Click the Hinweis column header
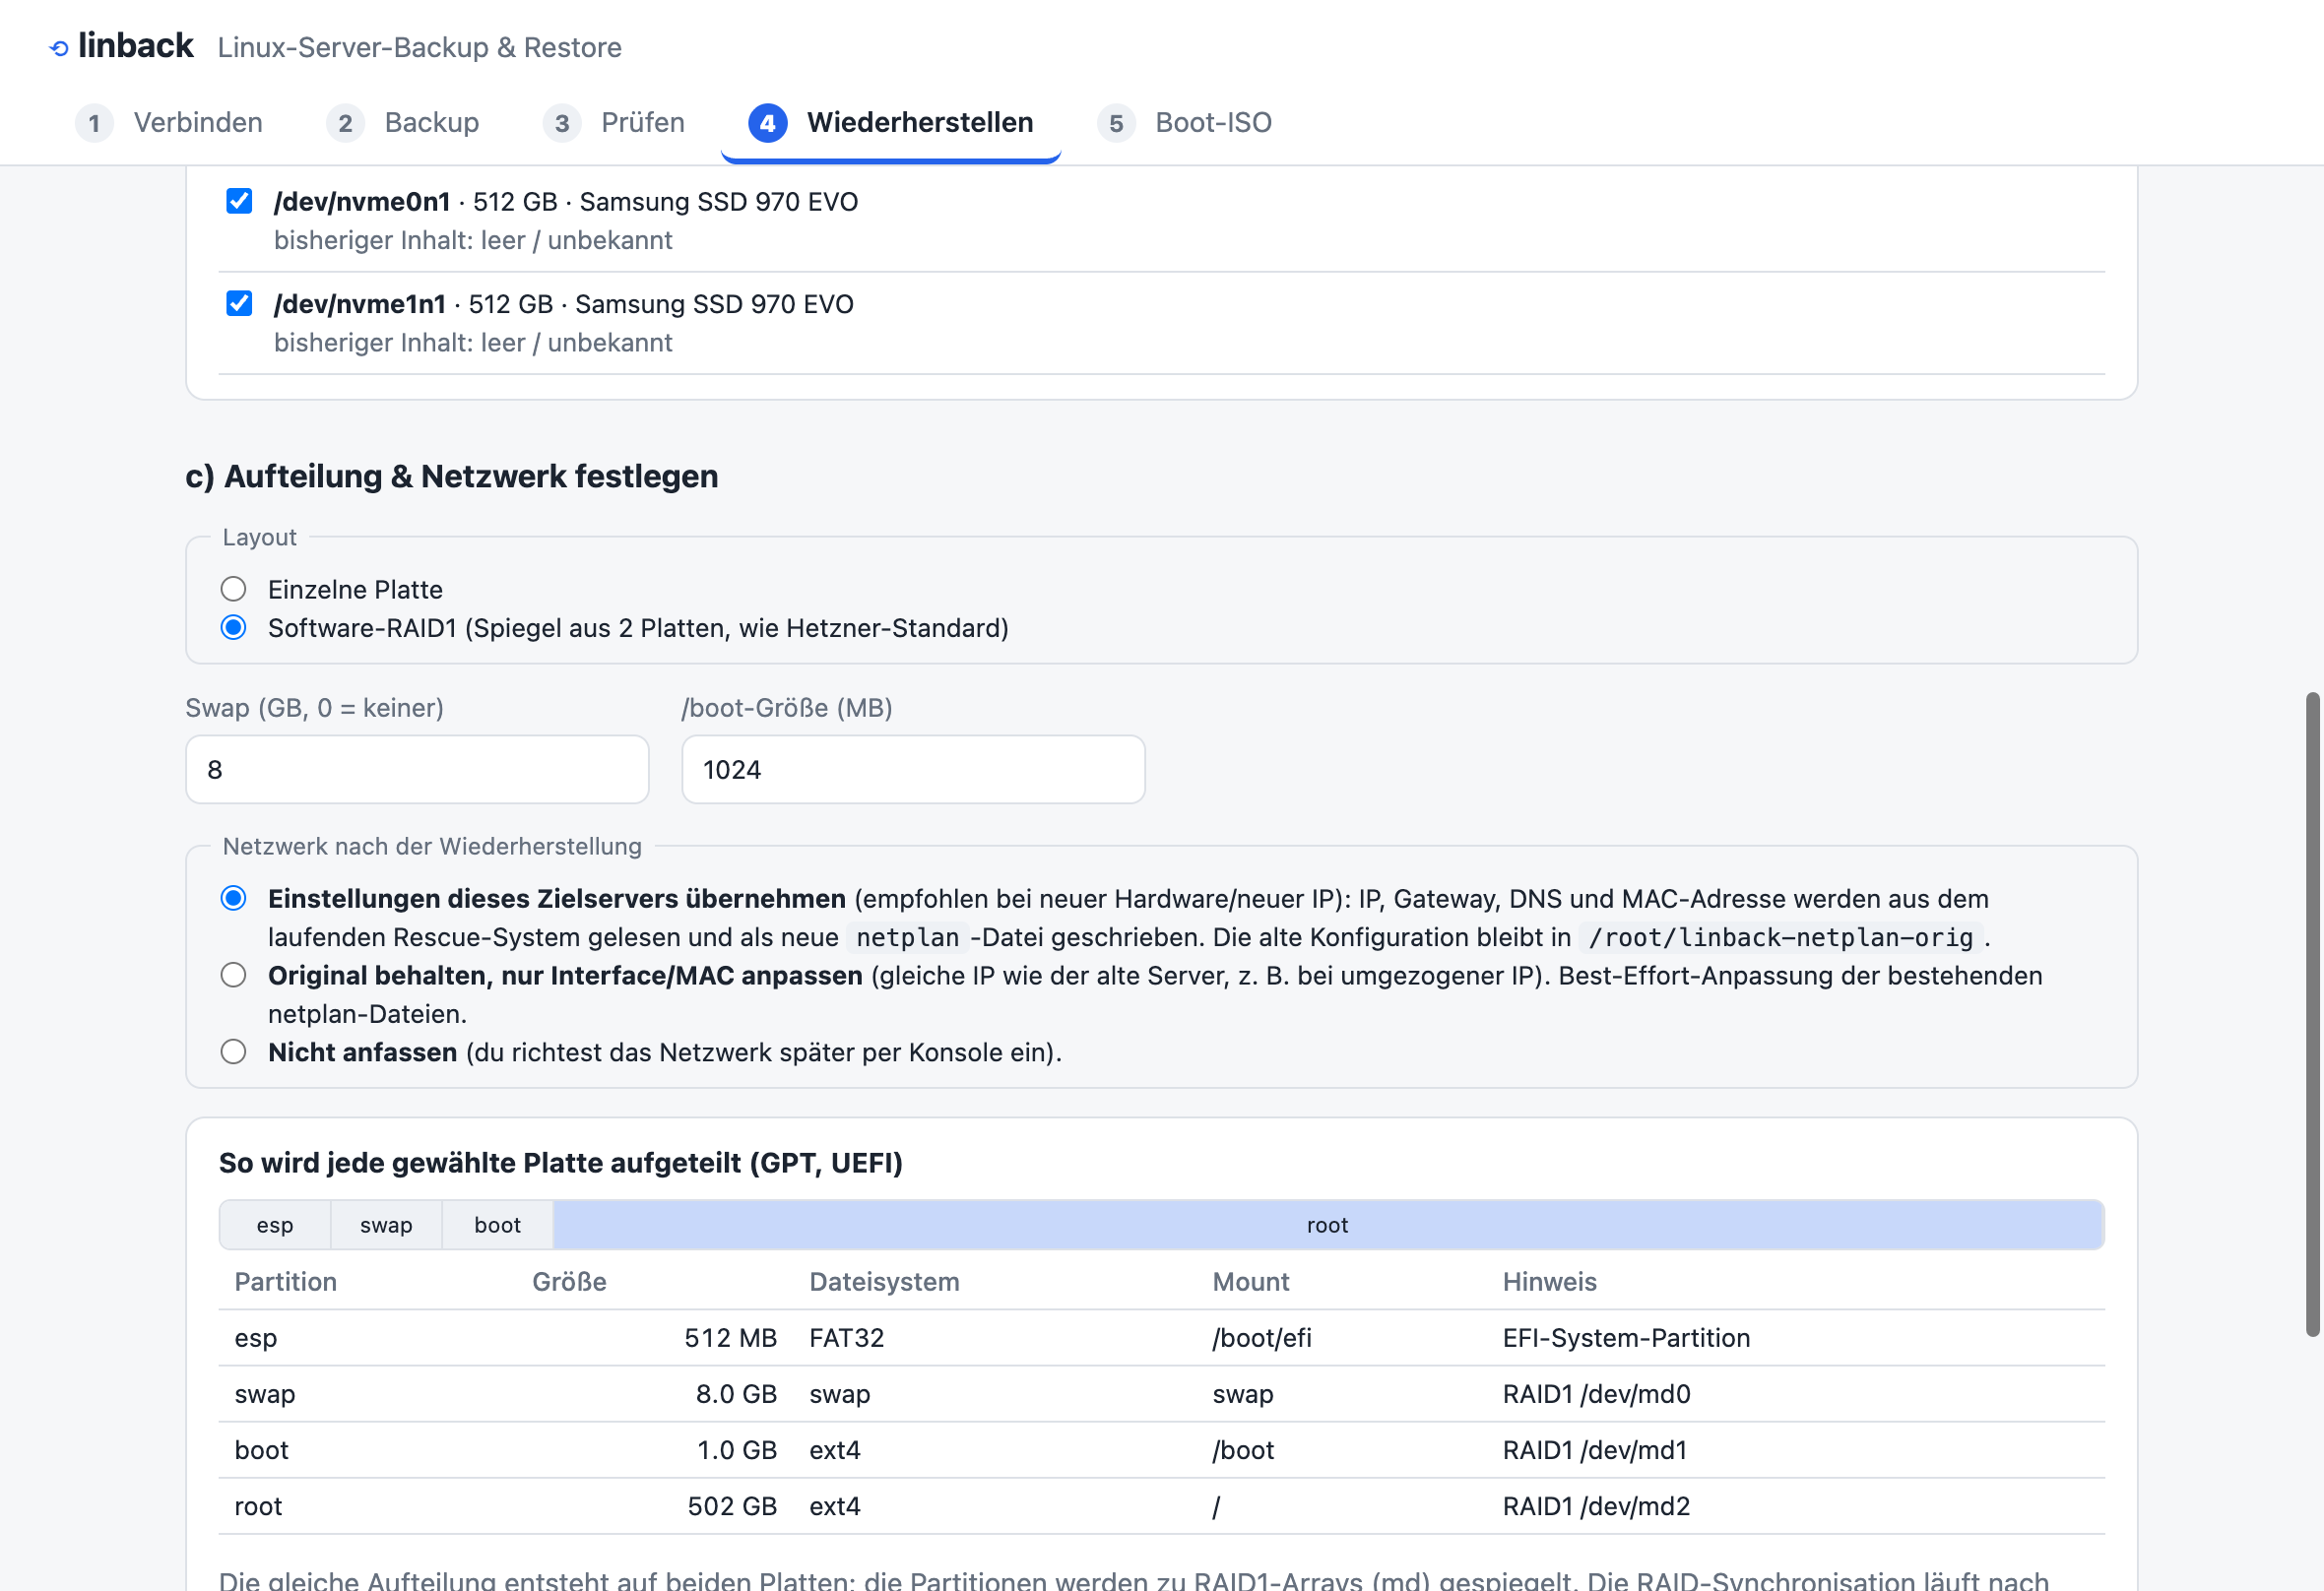This screenshot has width=2324, height=1591. (x=1549, y=1282)
